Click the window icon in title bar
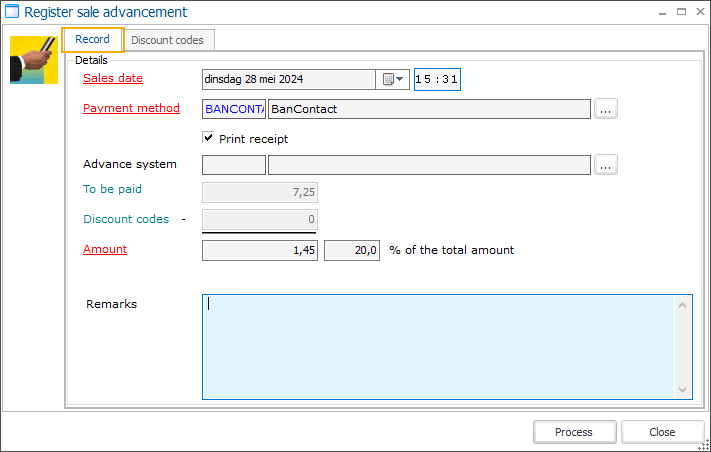The height and width of the screenshot is (452, 711). pyautogui.click(x=13, y=13)
